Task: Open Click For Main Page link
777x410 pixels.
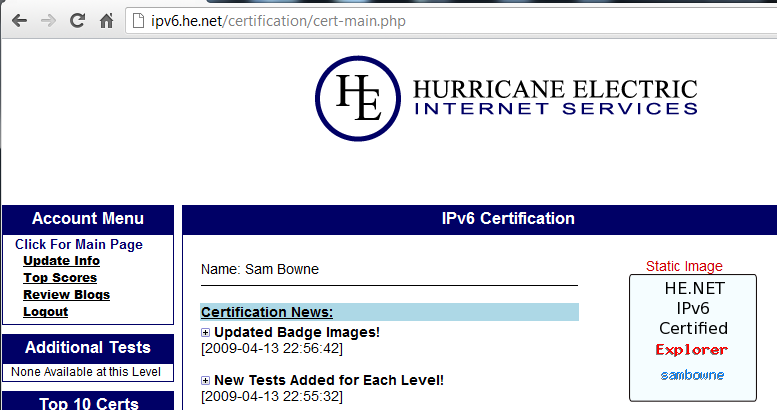Action: tap(79, 244)
